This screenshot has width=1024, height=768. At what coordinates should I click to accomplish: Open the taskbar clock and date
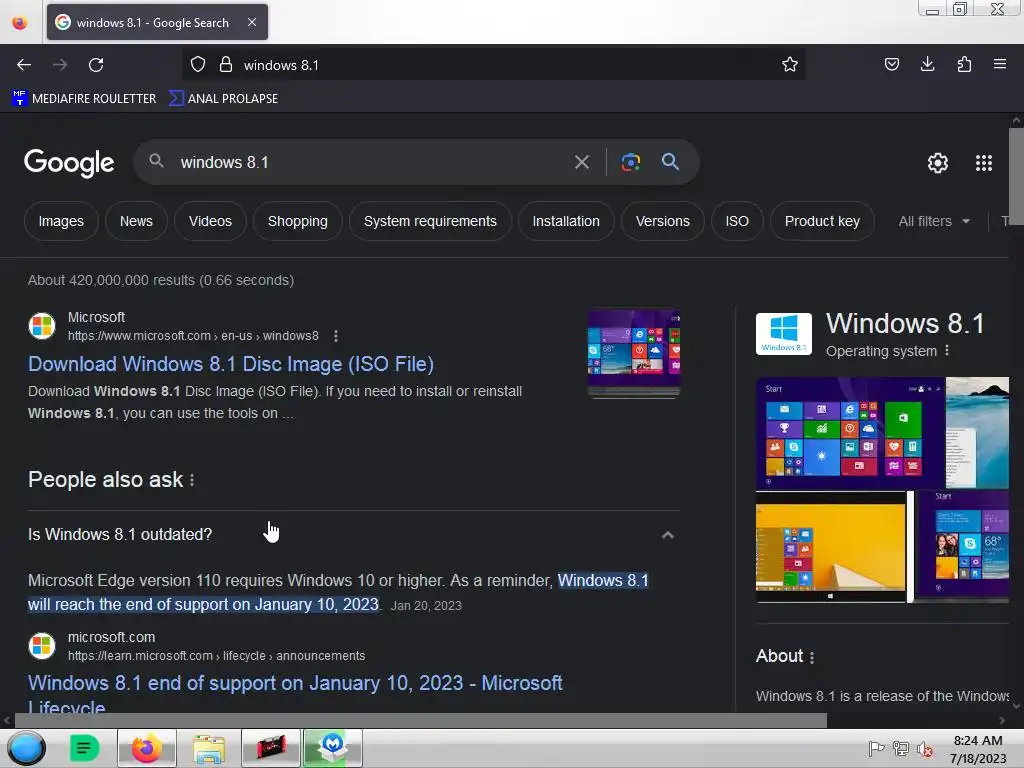[978, 749]
